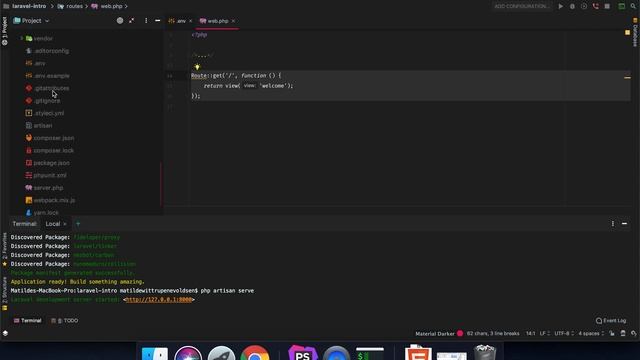Screen dimensions: 640x360
Task: Open the LF line separator dropdown
Action: (x=545, y=333)
